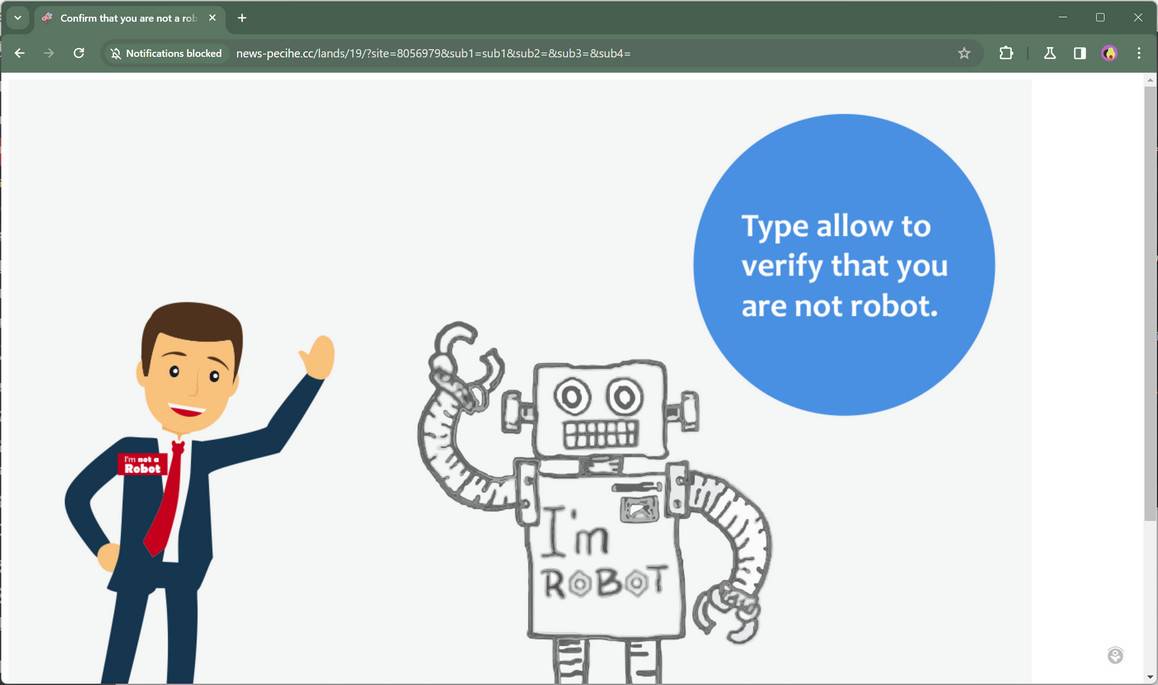Screen dimensions: 1158x685
Task: Close the current tab
Action: coord(211,17)
